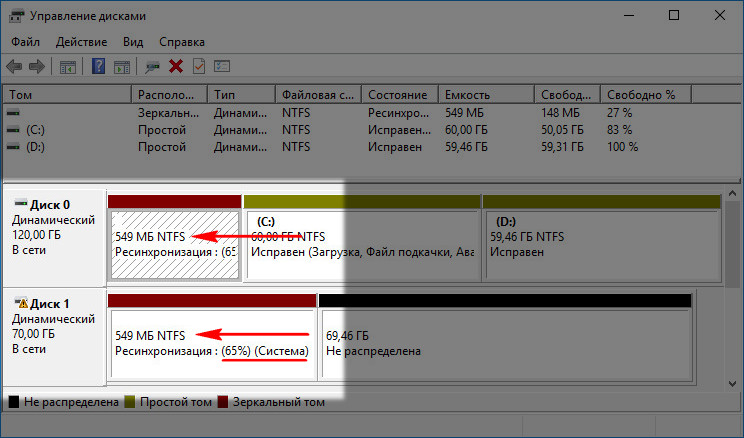Click the Properties checkmark toolbar icon
The image size is (744, 438).
[199, 66]
